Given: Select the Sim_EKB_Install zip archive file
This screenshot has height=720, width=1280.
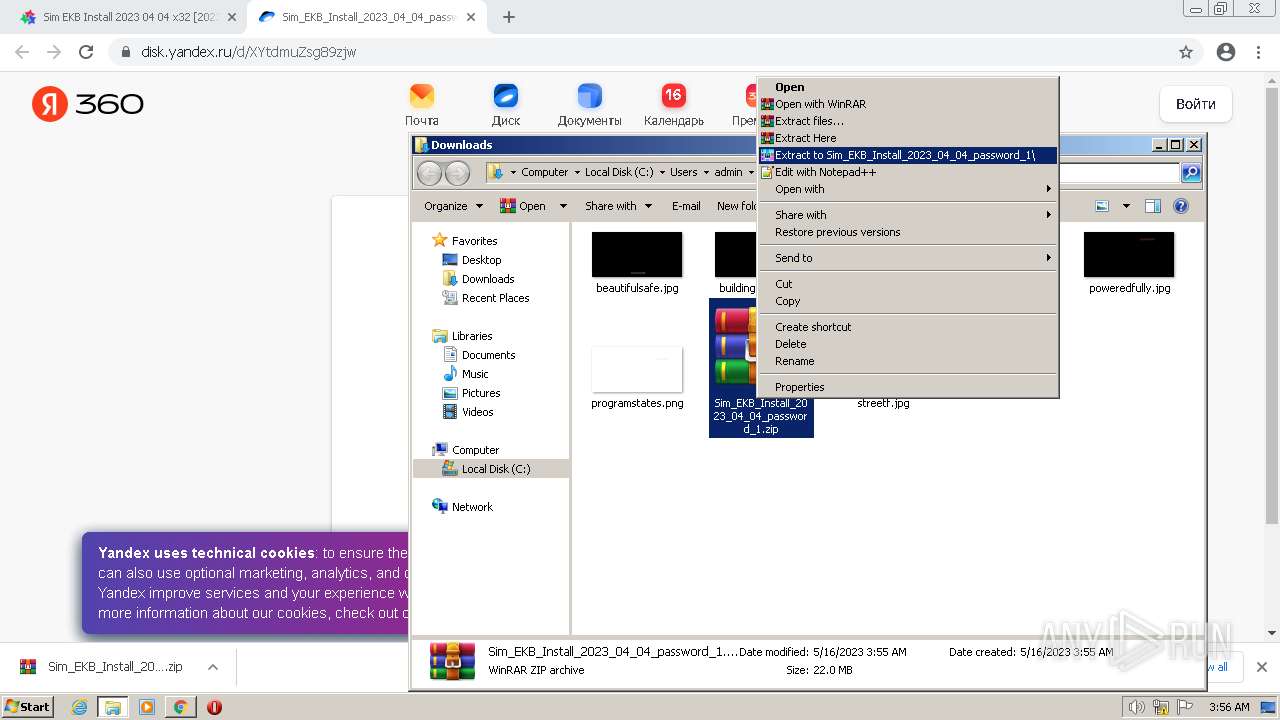Looking at the screenshot, I should click(x=761, y=368).
